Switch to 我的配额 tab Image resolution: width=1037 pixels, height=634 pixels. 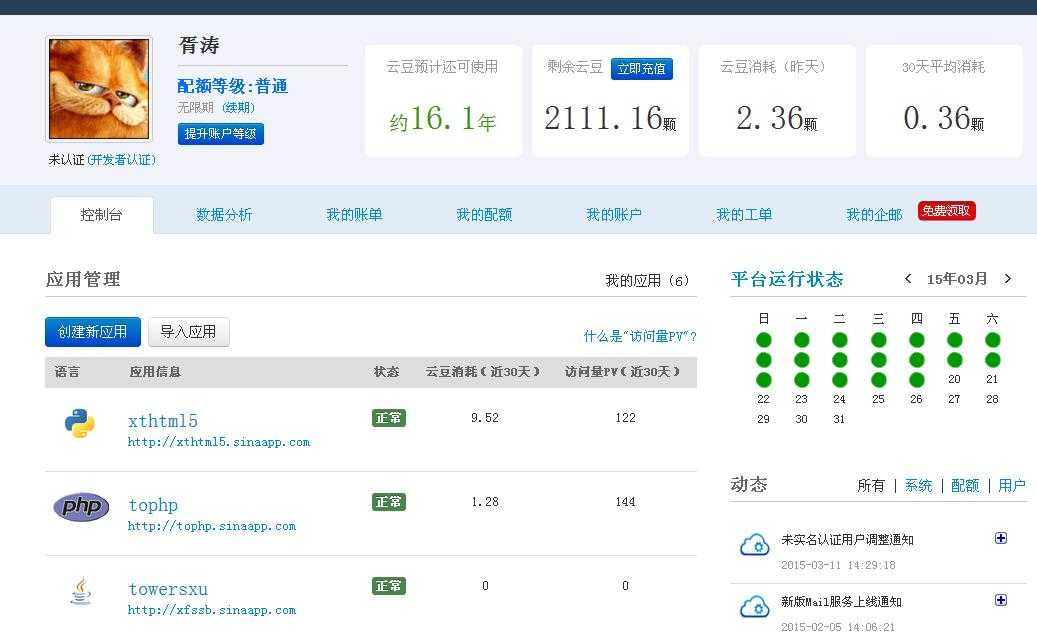pos(484,215)
